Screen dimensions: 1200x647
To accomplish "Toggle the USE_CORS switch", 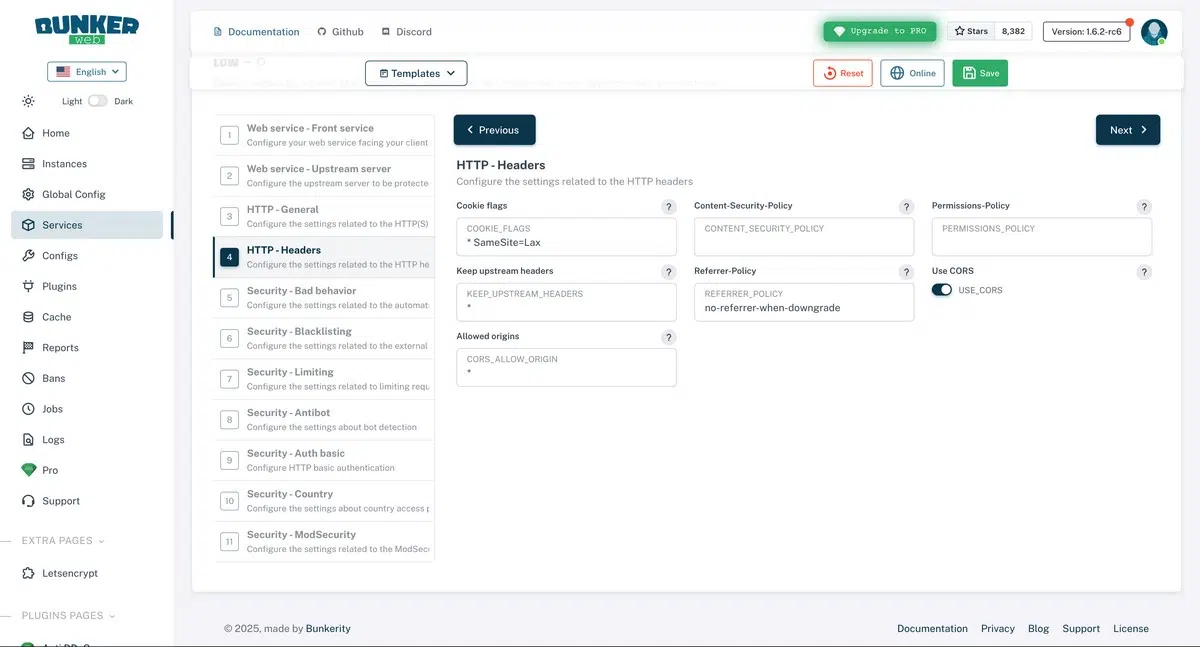I will pyautogui.click(x=942, y=290).
